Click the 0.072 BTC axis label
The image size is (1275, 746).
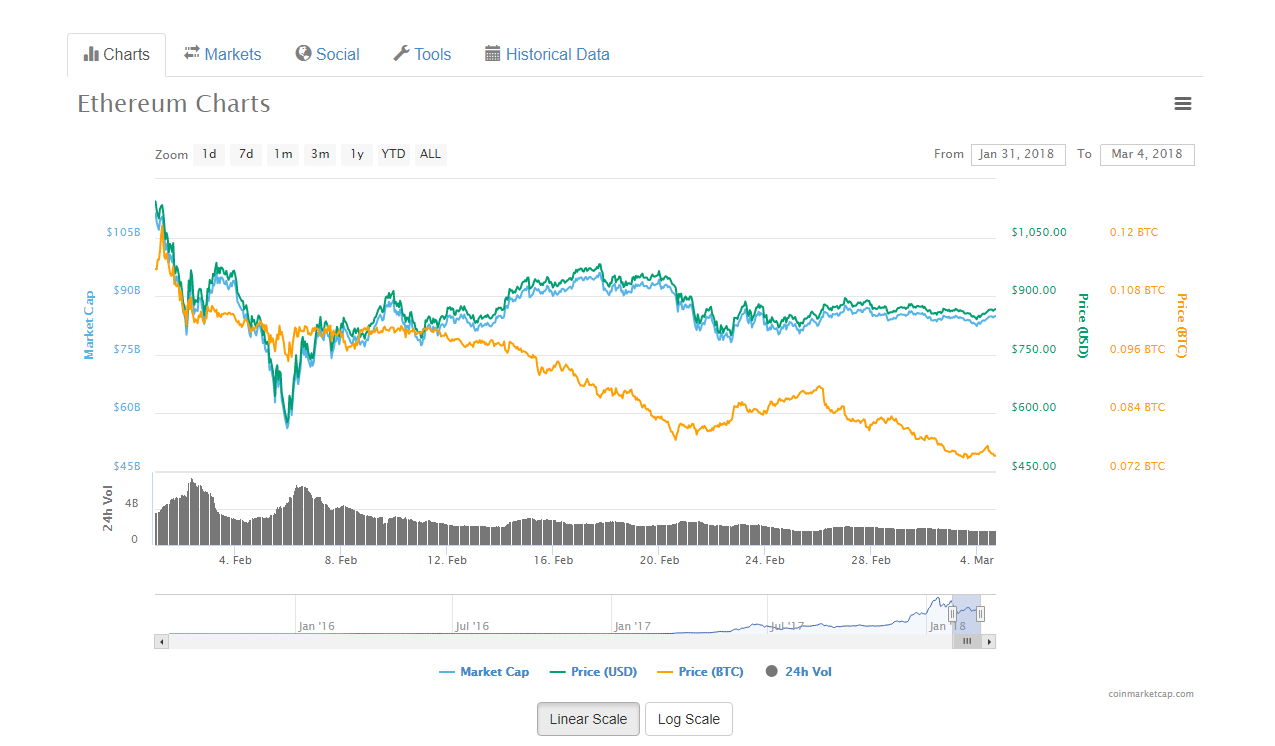click(x=1137, y=466)
